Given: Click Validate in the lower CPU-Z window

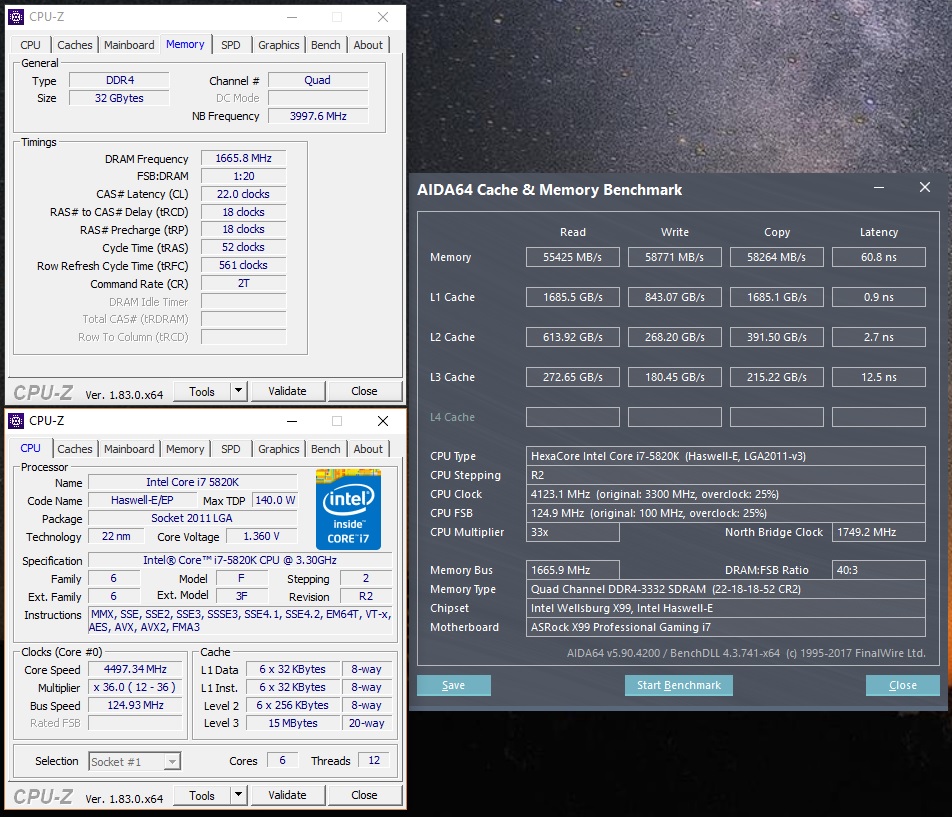Looking at the screenshot, I should pos(288,795).
